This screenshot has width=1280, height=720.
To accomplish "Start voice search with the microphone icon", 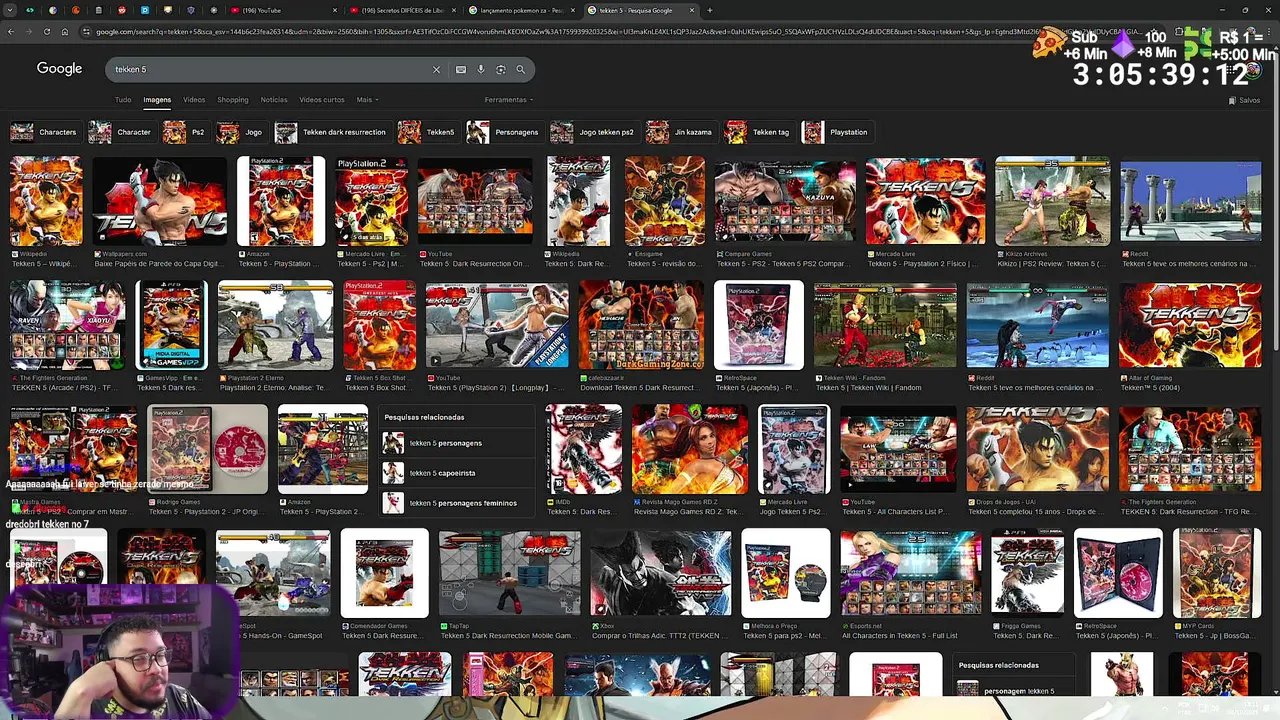I will point(480,69).
